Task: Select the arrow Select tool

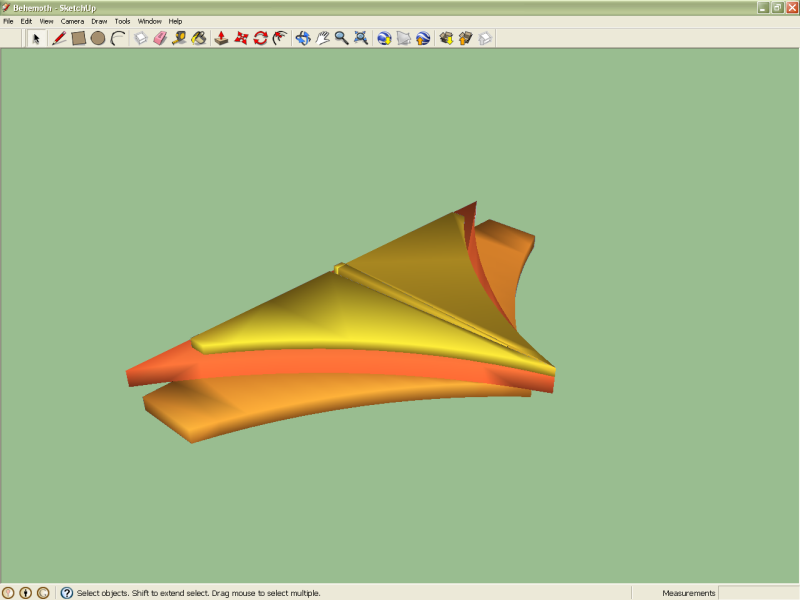Action: click(x=36, y=38)
